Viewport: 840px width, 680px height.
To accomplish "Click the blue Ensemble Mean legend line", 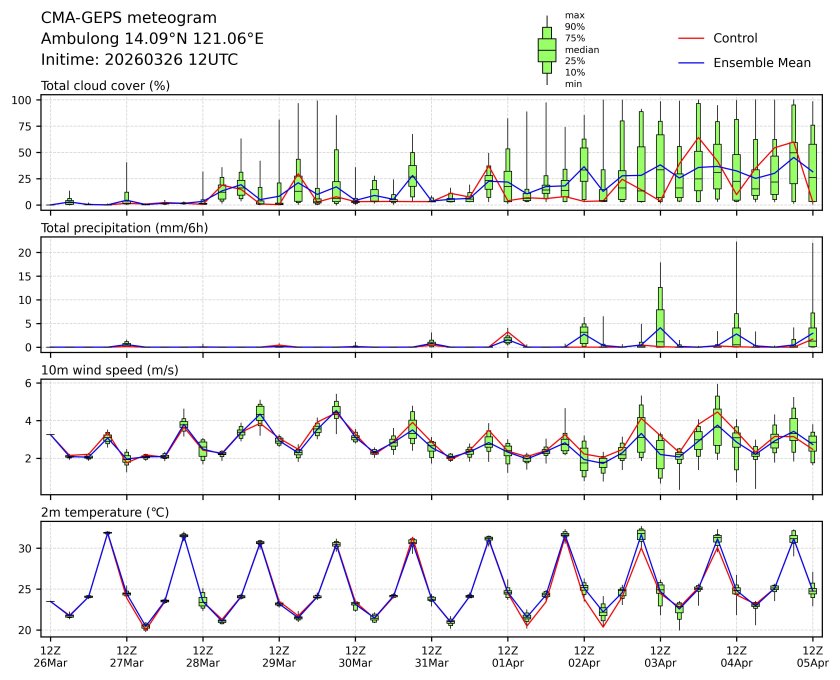I will coord(695,62).
